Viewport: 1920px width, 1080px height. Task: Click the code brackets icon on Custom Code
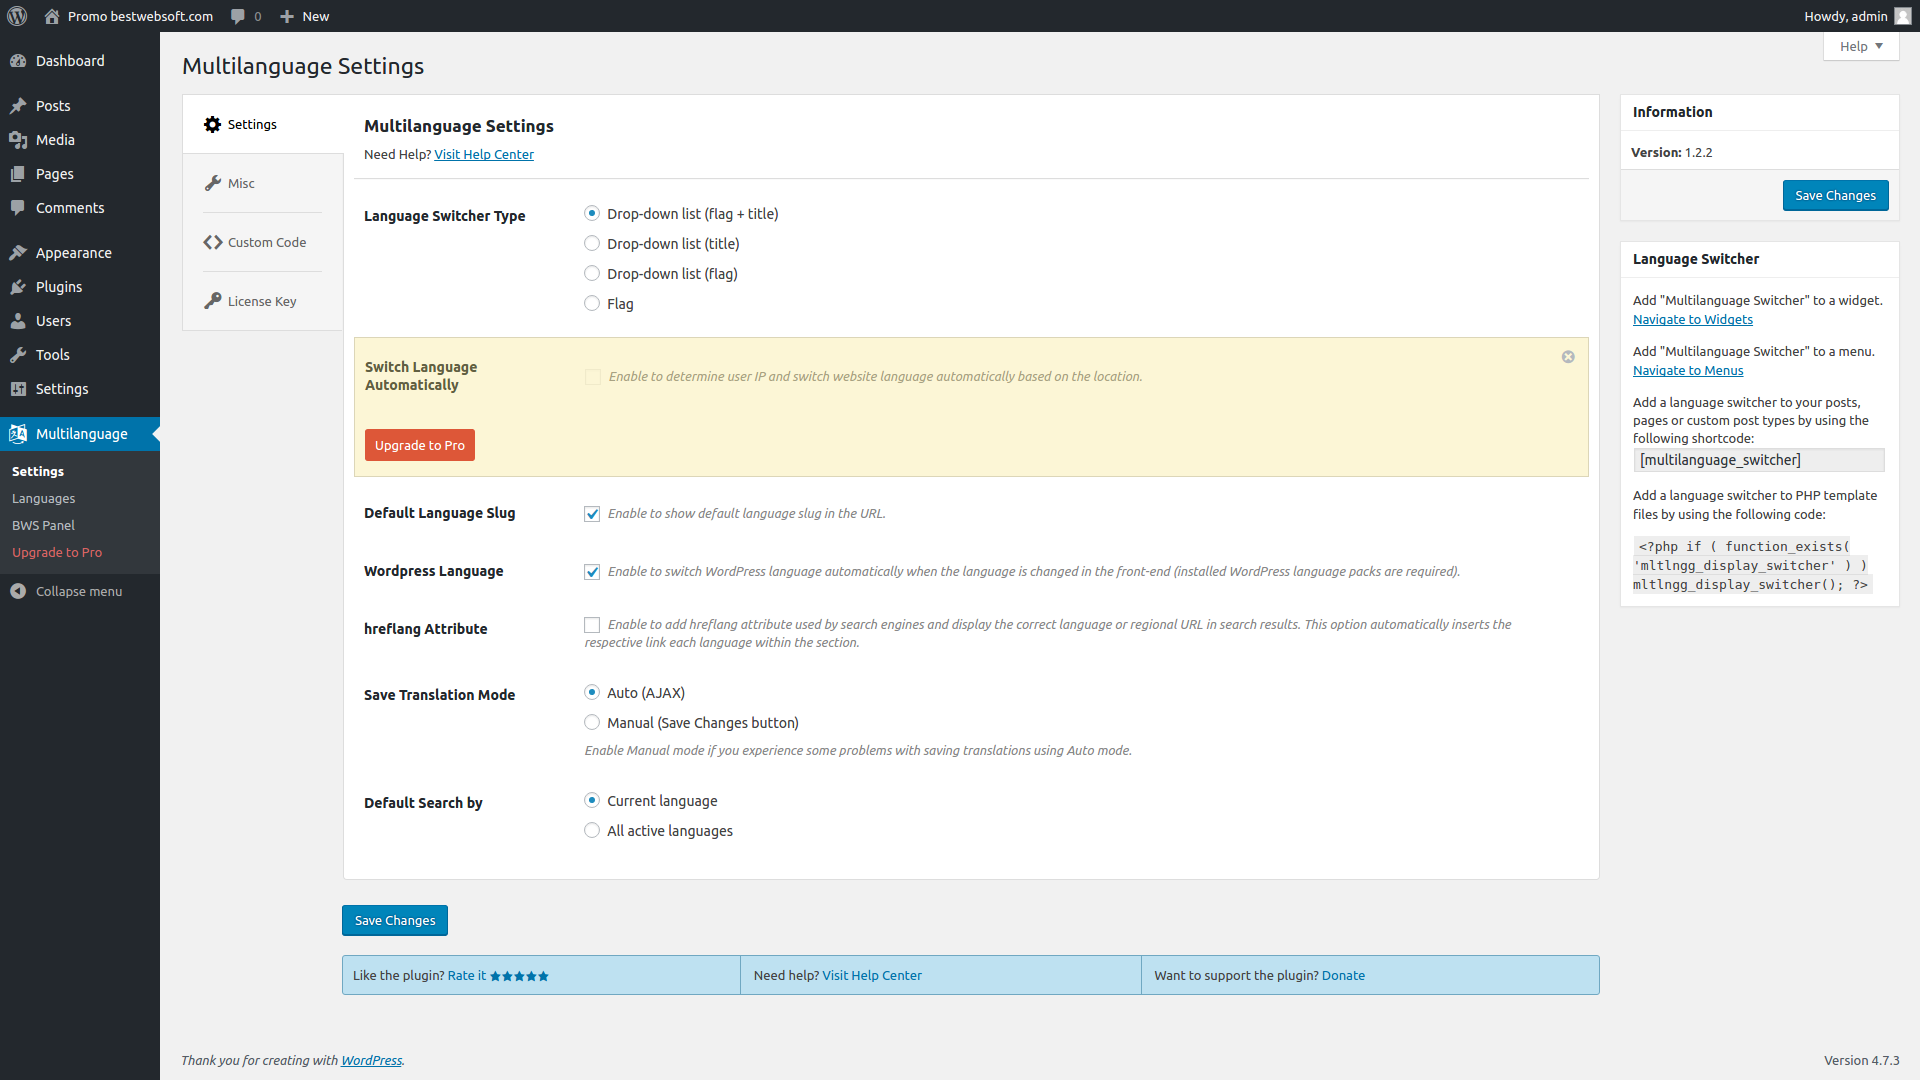click(212, 242)
